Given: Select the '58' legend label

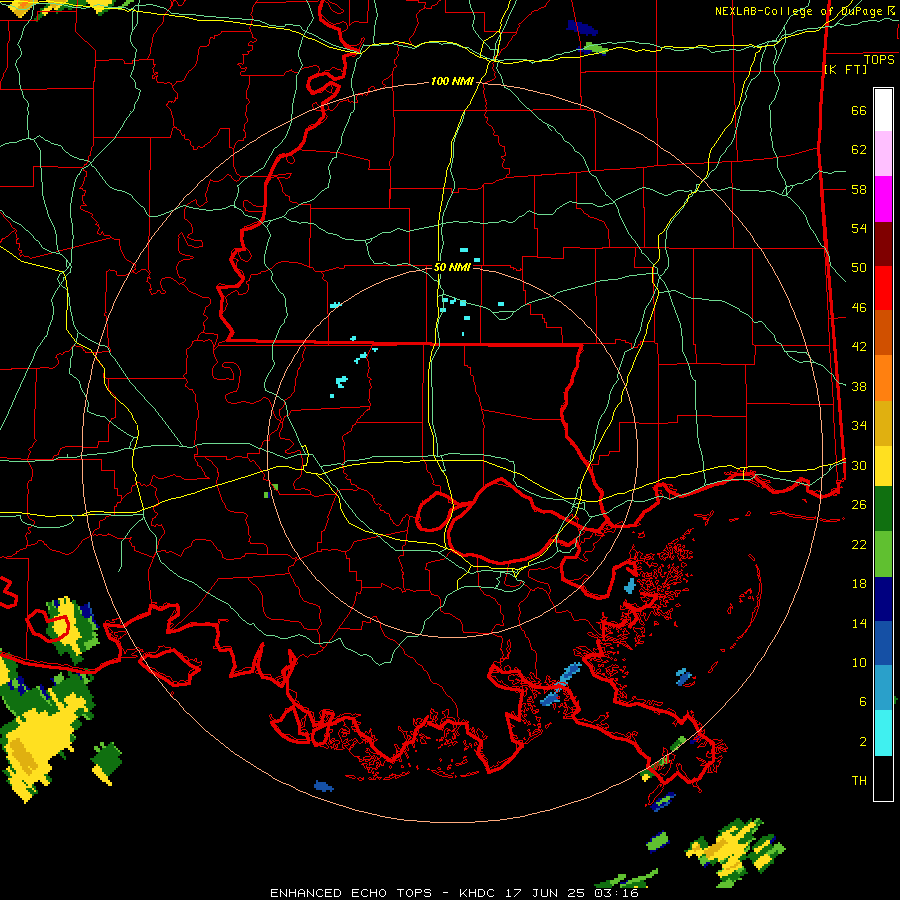Looking at the screenshot, I should point(859,189).
